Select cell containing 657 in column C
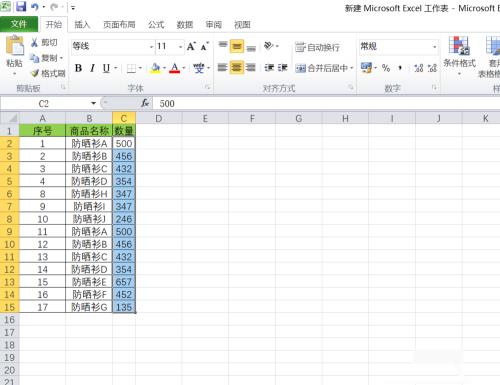Viewport: 500px width, 385px height. [124, 282]
